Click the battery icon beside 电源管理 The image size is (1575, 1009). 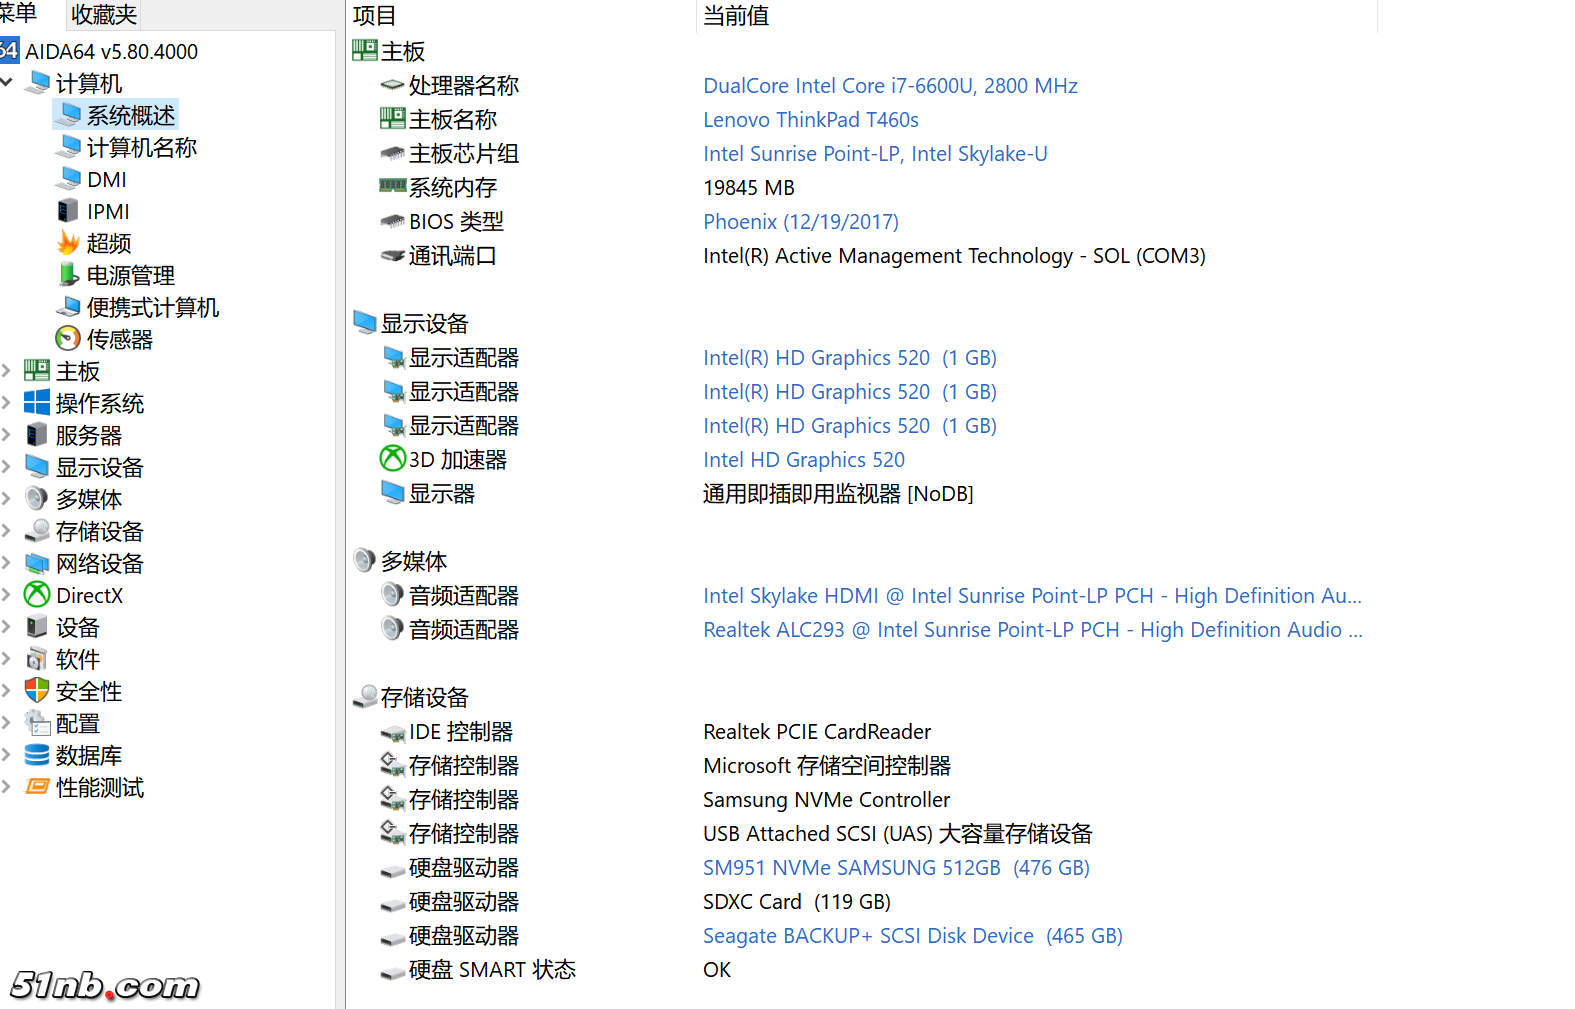pos(68,275)
